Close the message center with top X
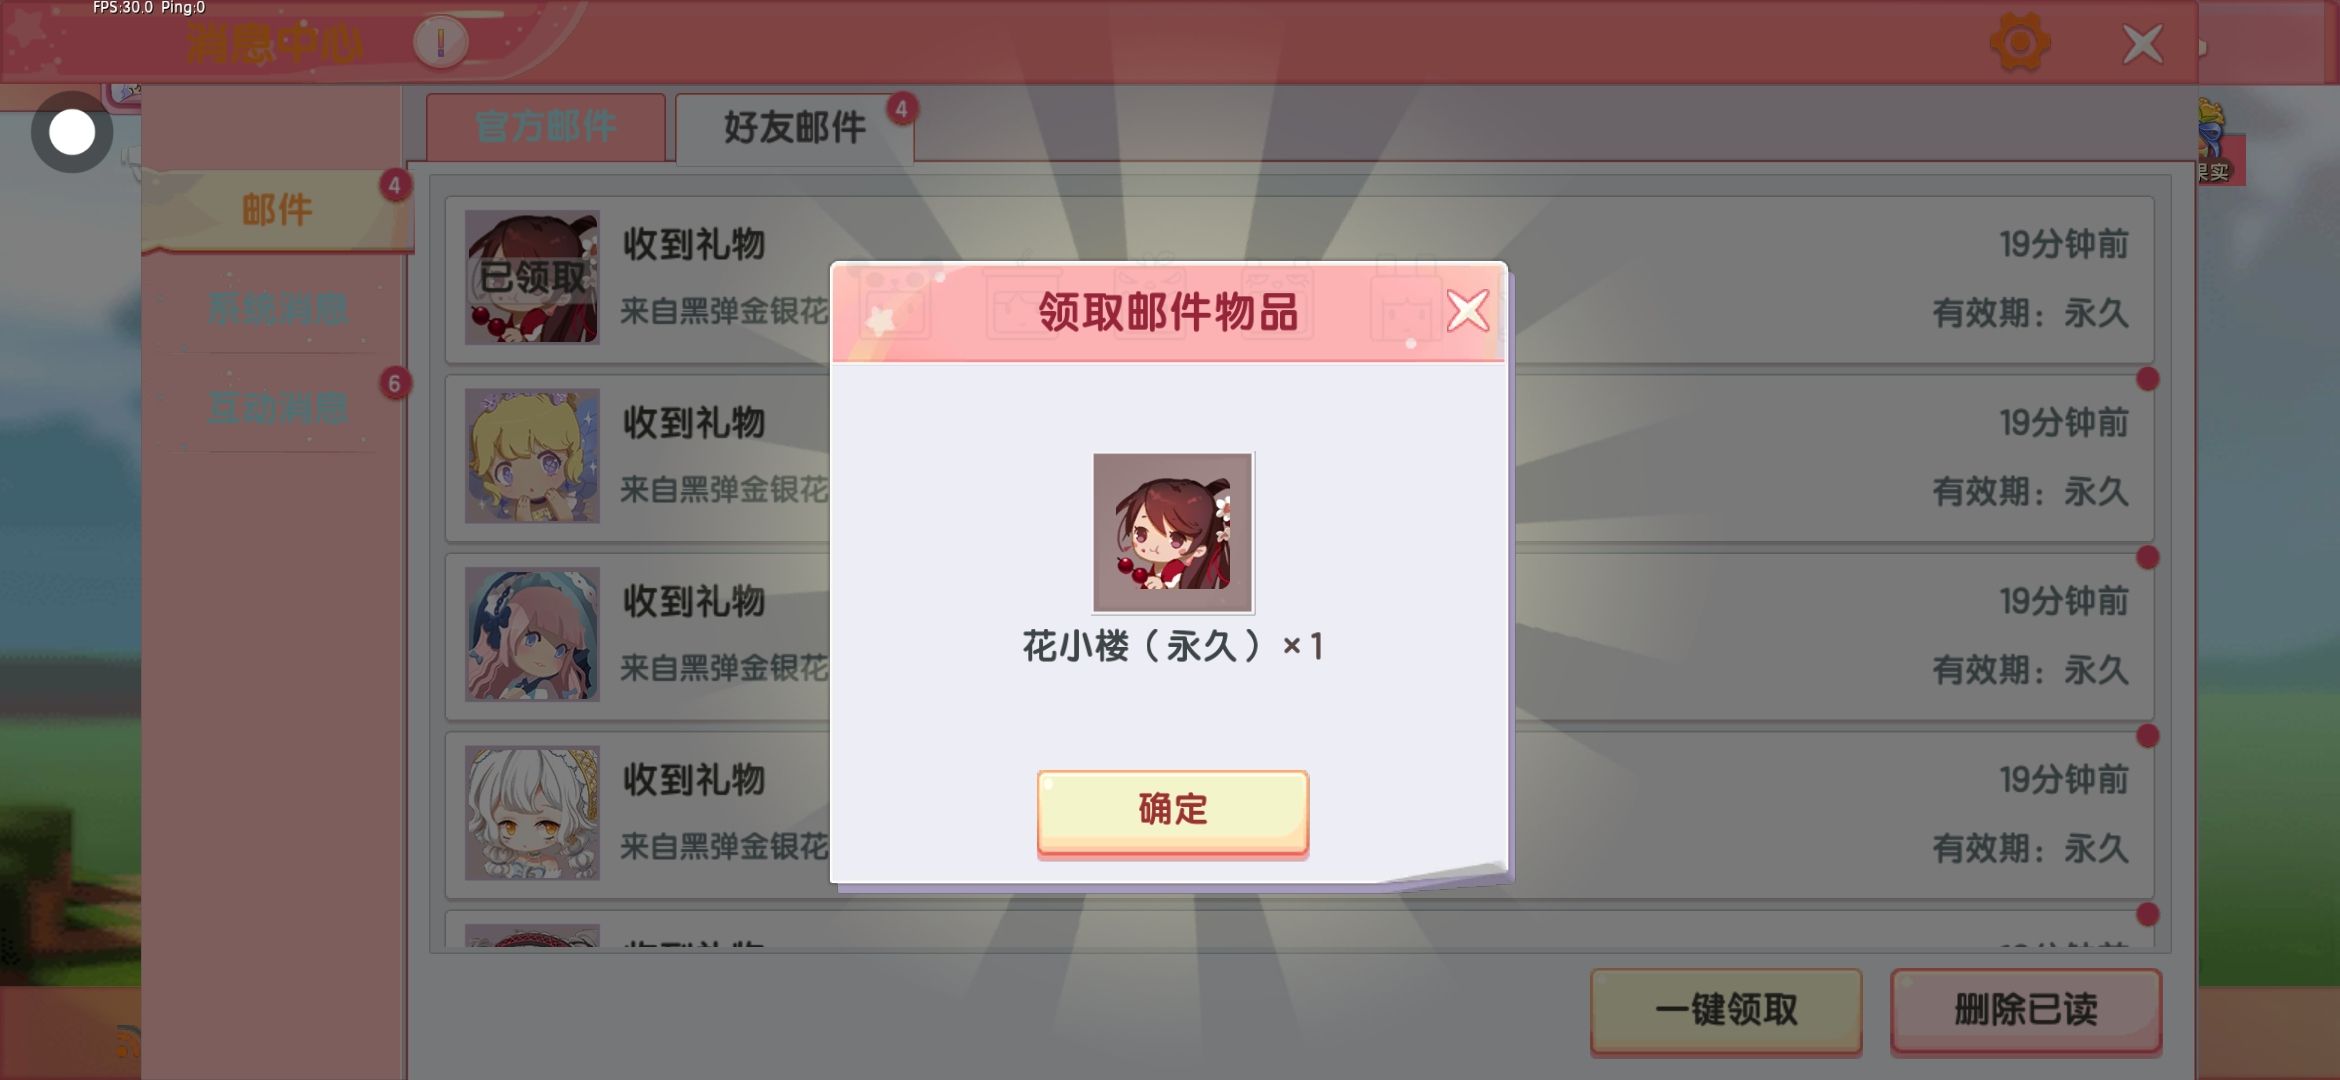Screen dimensions: 2340x1080 [x=2142, y=44]
